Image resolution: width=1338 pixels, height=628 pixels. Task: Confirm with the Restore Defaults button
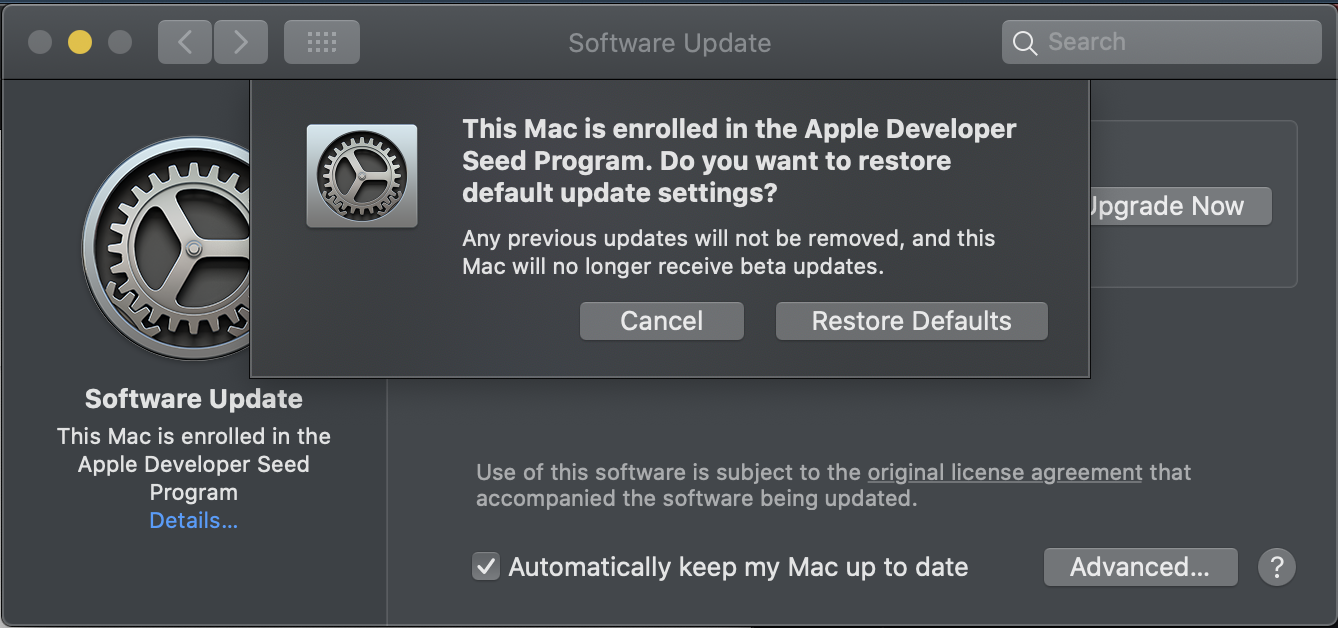coord(911,321)
